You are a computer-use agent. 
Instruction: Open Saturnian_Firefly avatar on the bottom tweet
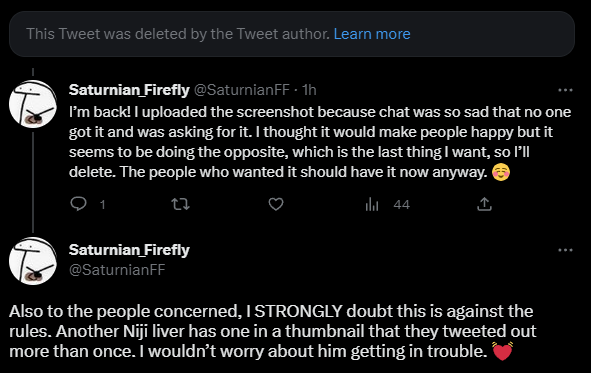tap(33, 261)
